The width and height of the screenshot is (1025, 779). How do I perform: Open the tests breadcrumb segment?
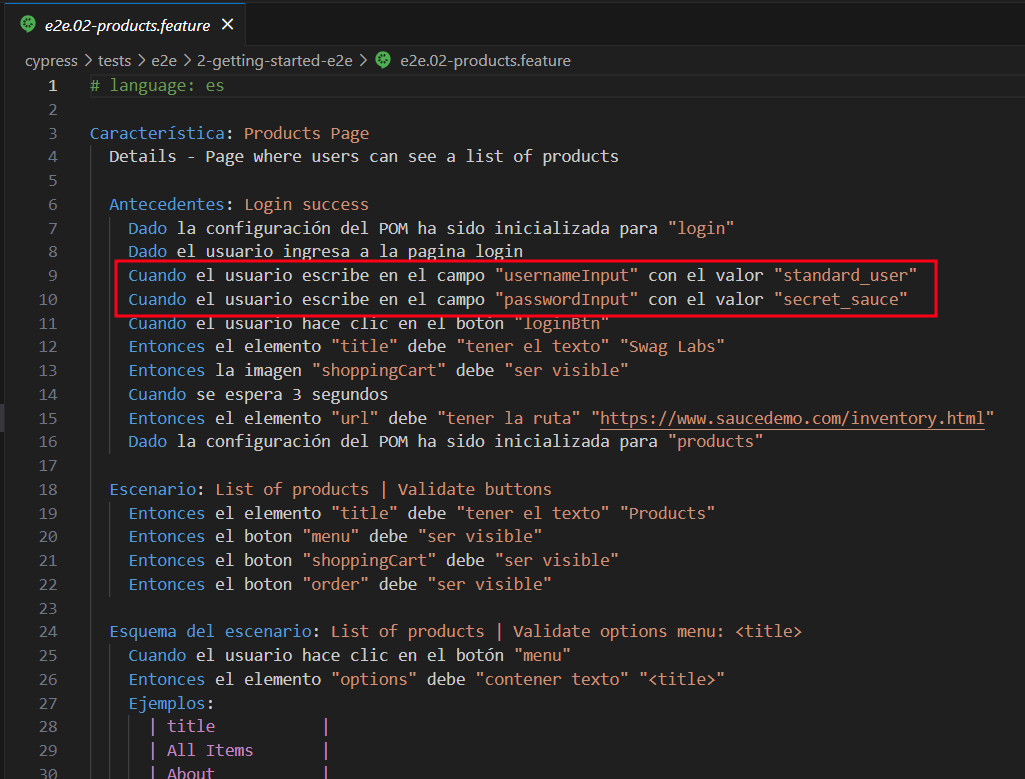[x=114, y=61]
